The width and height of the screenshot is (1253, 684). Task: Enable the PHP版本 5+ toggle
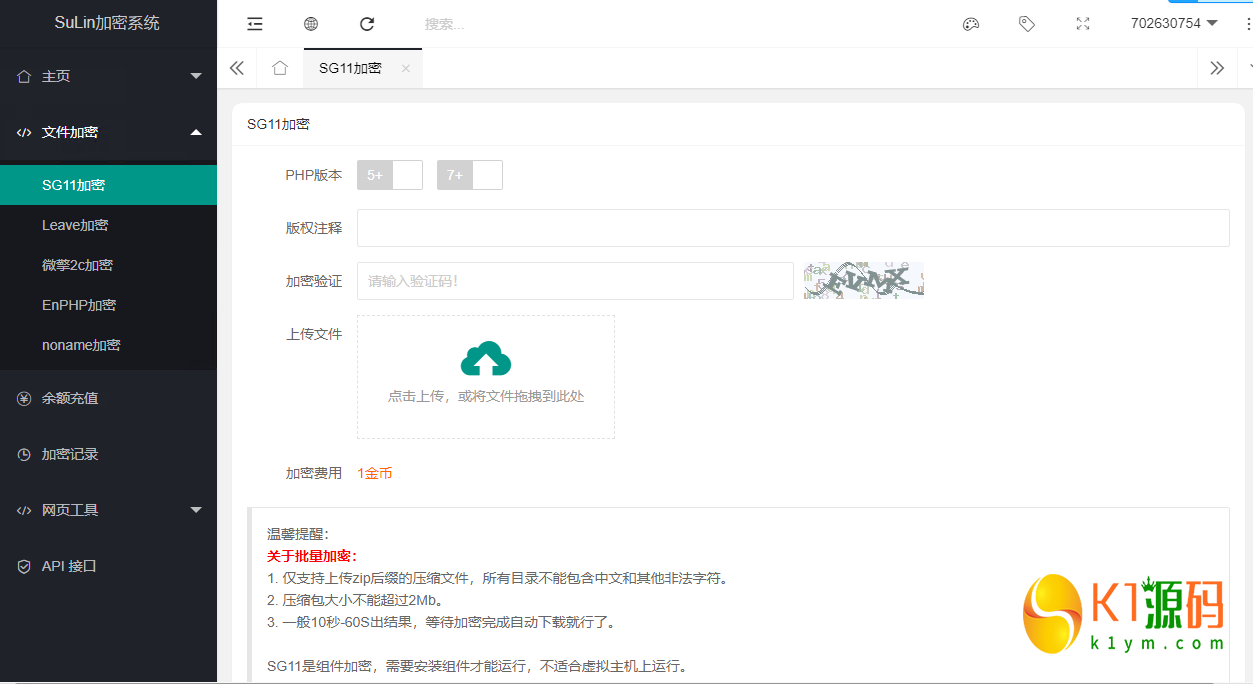[389, 174]
